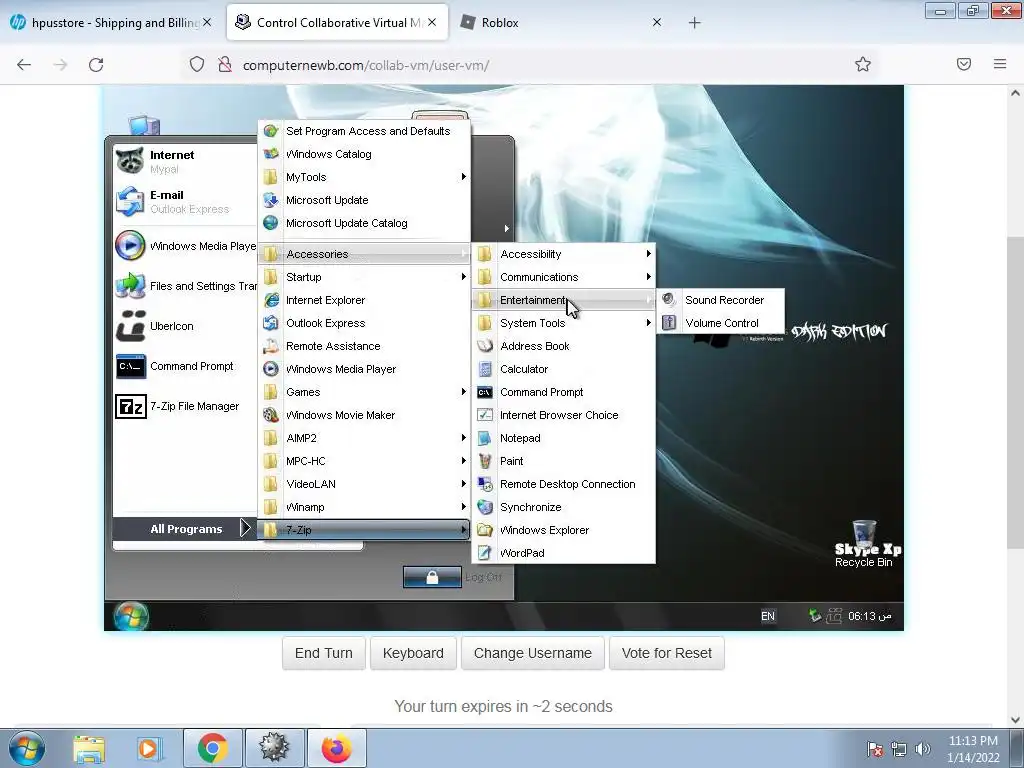Click the EN language indicator in VM
Viewport: 1024px width, 768px height.
(x=767, y=616)
